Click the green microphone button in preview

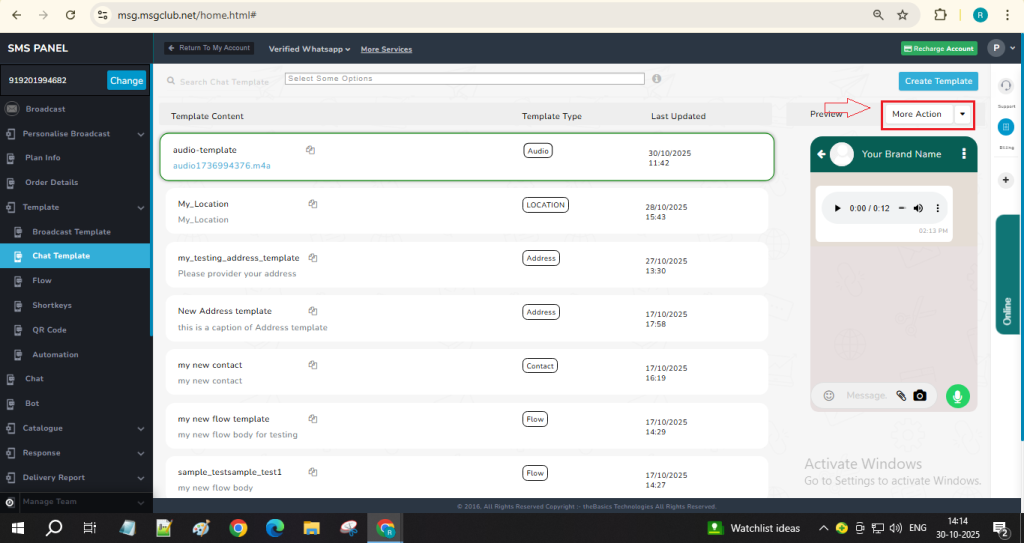click(x=958, y=396)
